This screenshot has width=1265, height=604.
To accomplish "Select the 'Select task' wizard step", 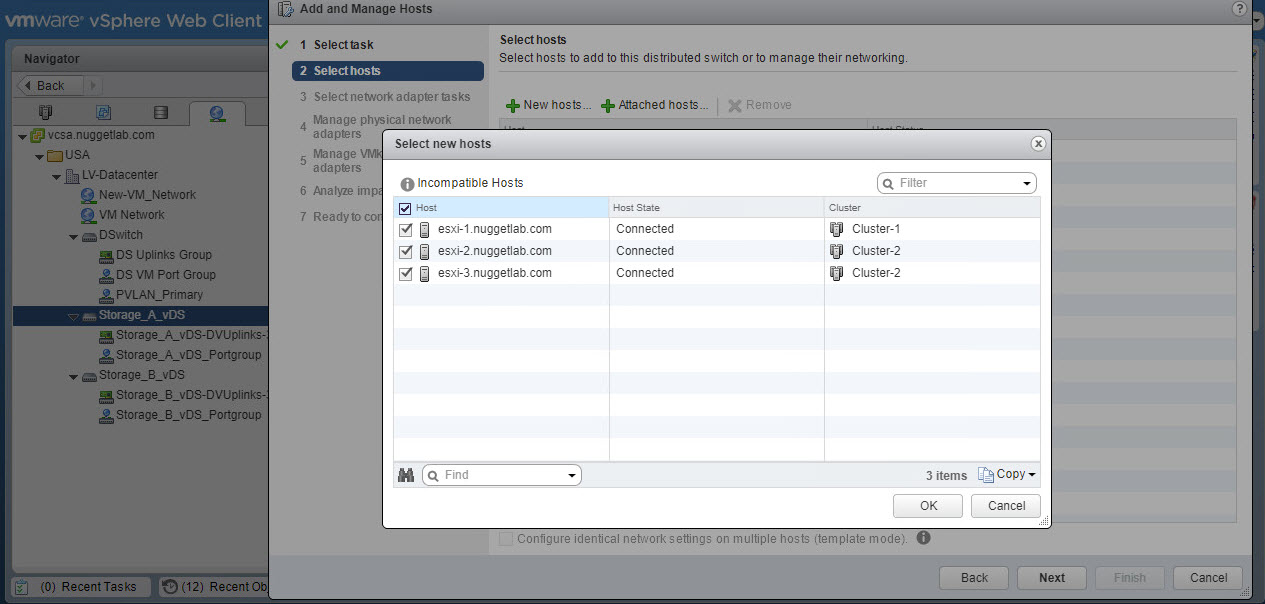I will coord(343,45).
